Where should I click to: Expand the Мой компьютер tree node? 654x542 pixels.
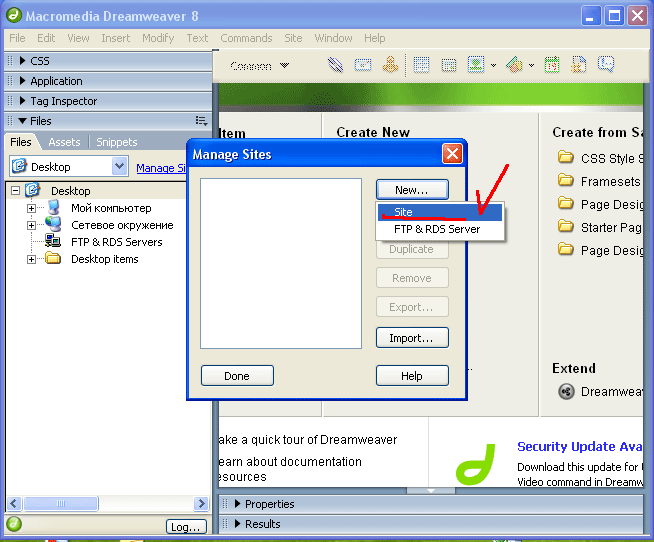[31, 208]
